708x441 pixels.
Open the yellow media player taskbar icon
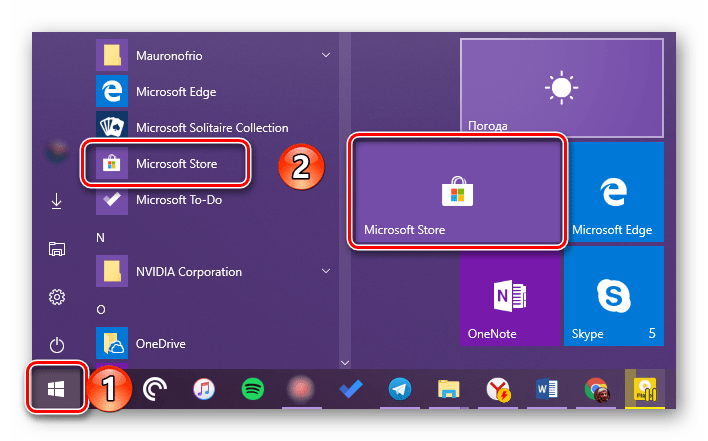[645, 389]
